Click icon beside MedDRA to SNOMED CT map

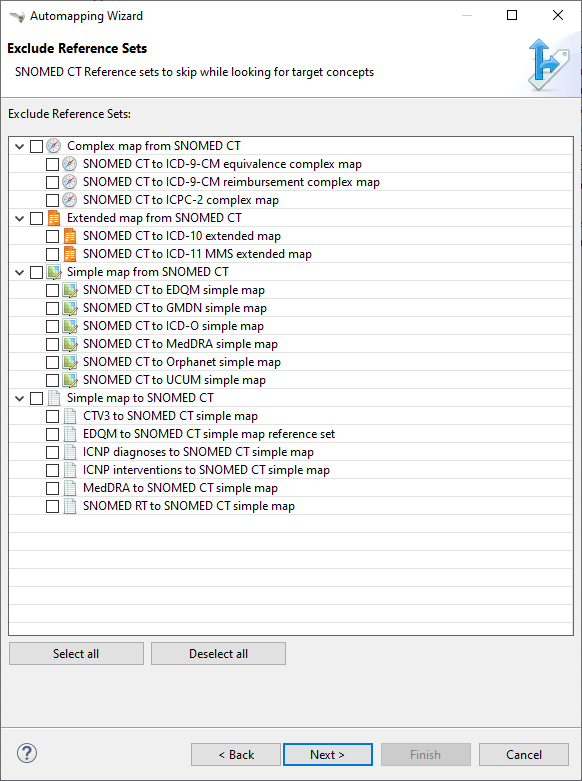pos(70,488)
